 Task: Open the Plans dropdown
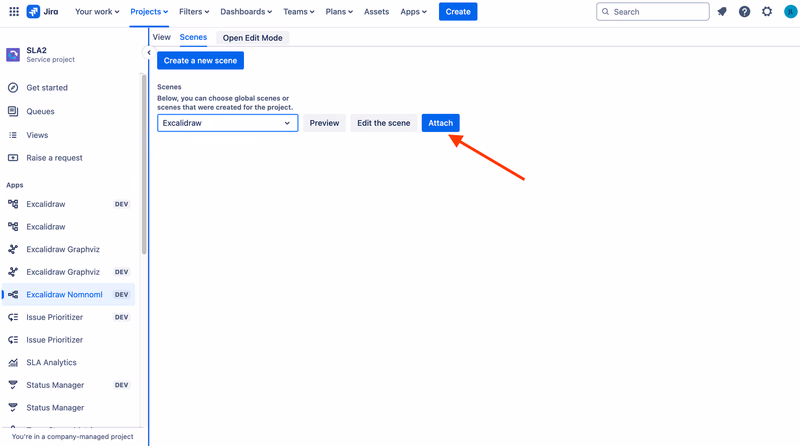pyautogui.click(x=339, y=11)
